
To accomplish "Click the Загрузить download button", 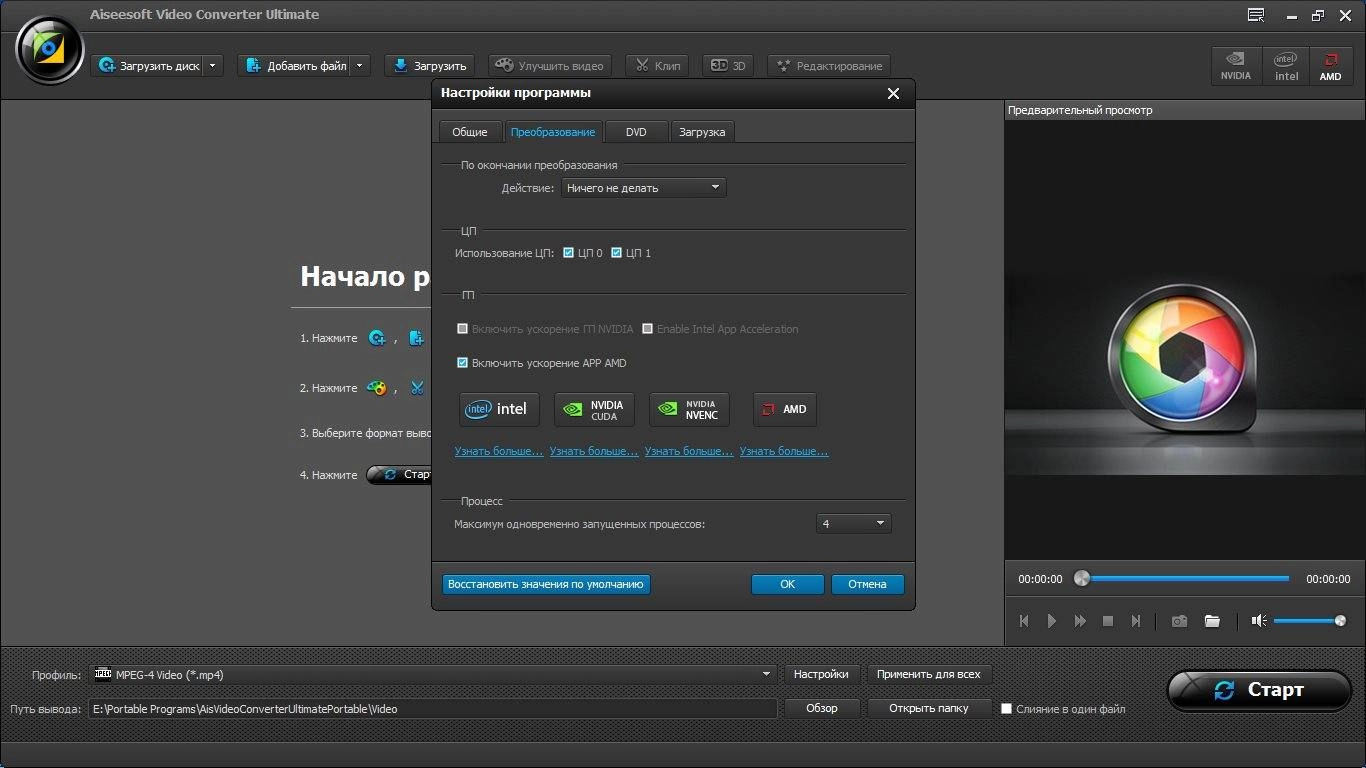I will pos(429,66).
